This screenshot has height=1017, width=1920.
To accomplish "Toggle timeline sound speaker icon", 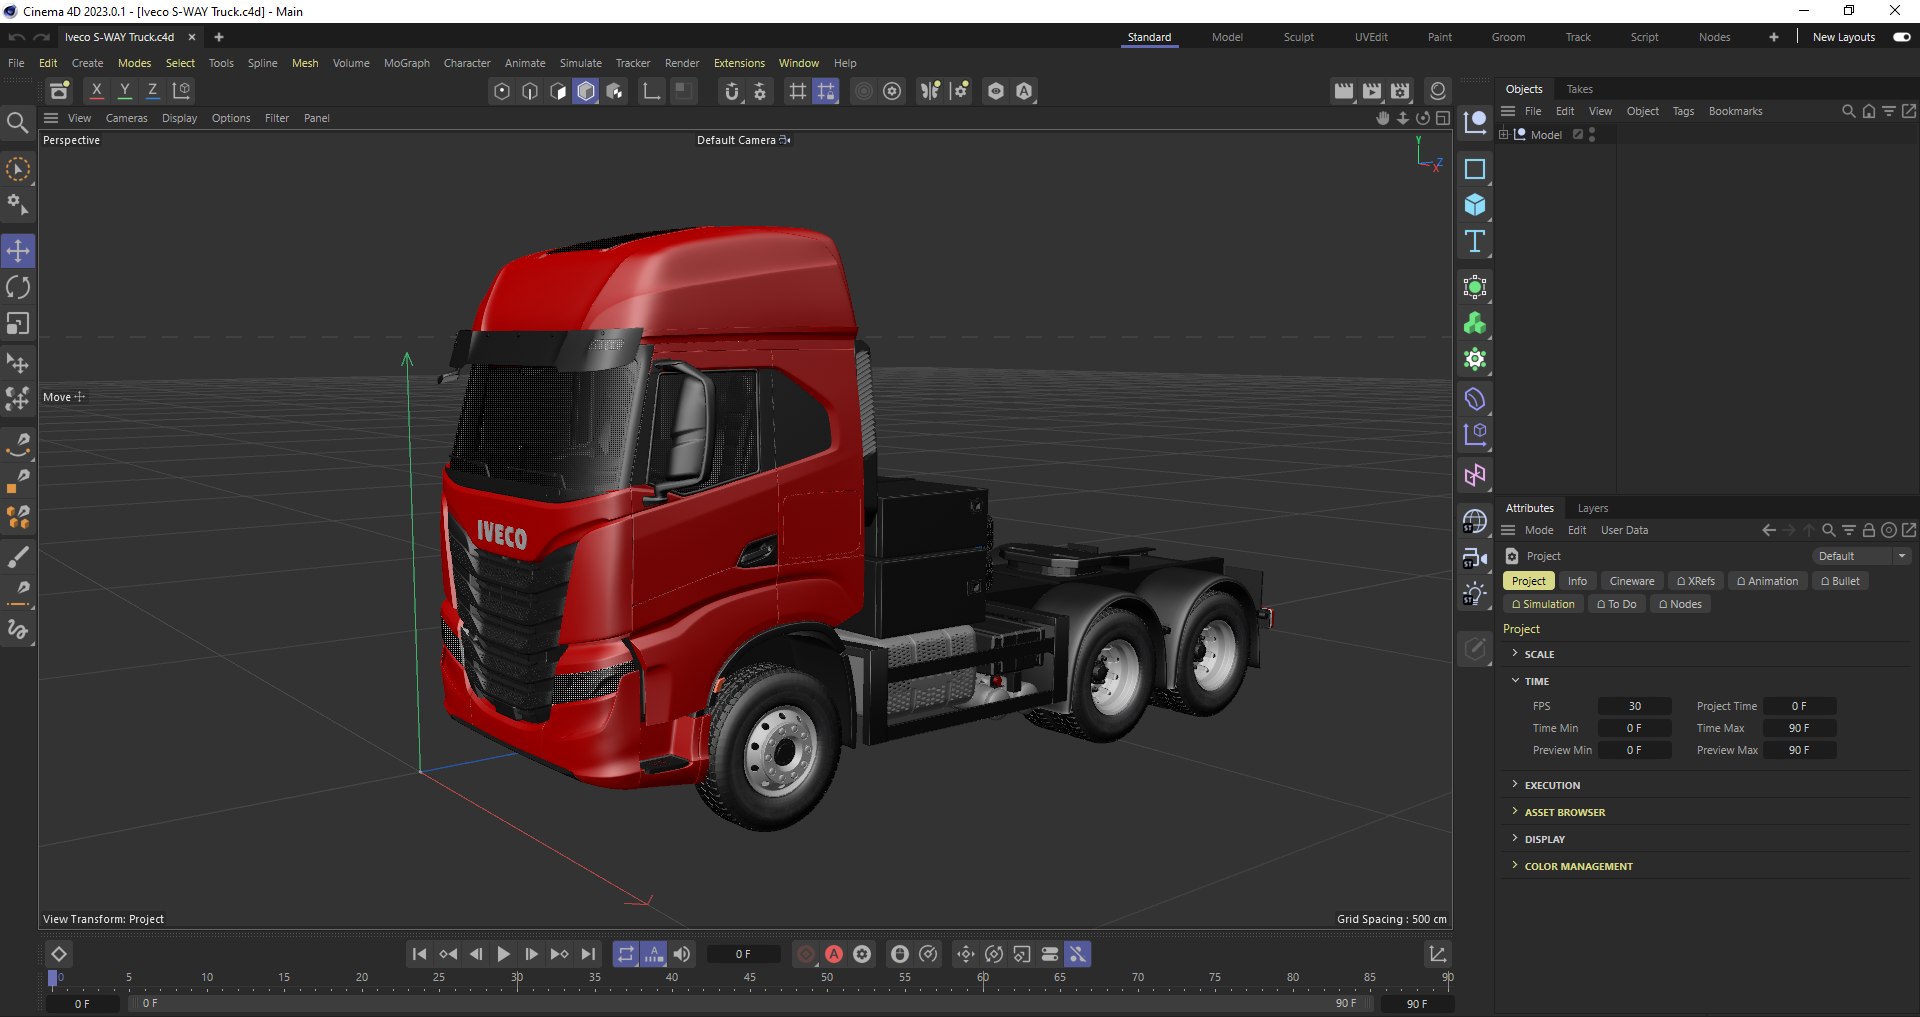I will [x=682, y=954].
